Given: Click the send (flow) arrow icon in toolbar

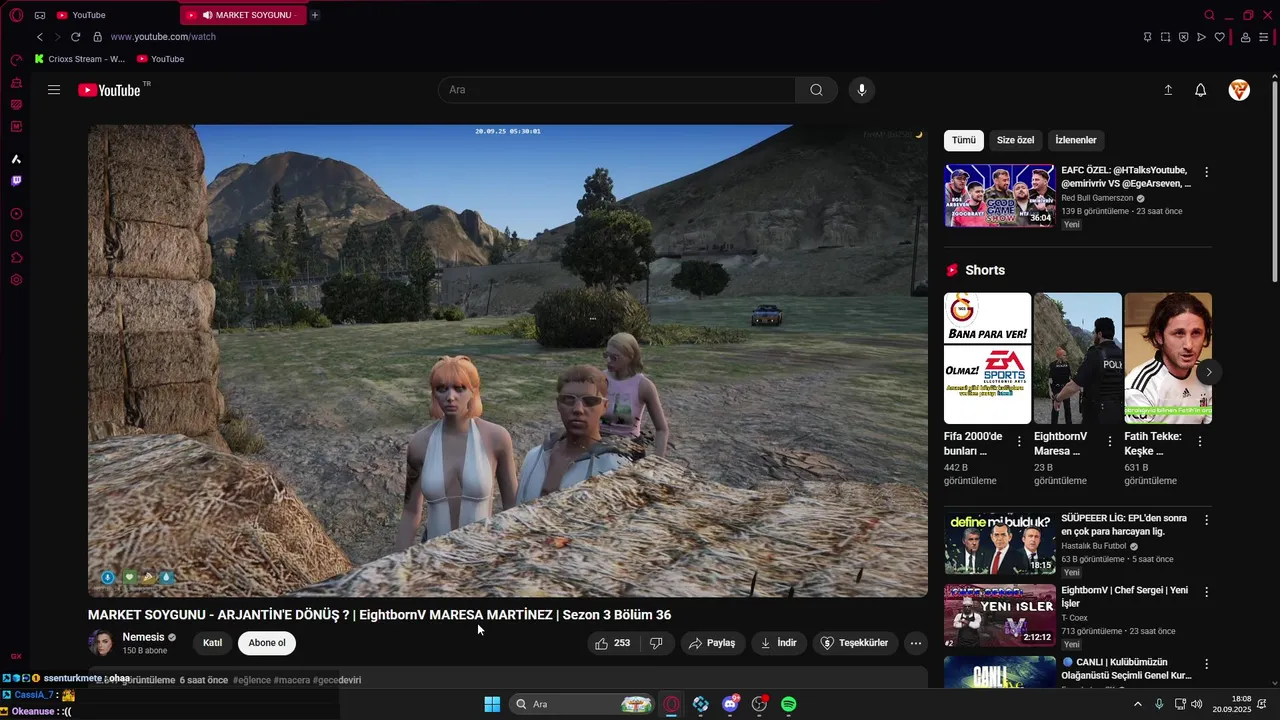Looking at the screenshot, I should [1201, 37].
